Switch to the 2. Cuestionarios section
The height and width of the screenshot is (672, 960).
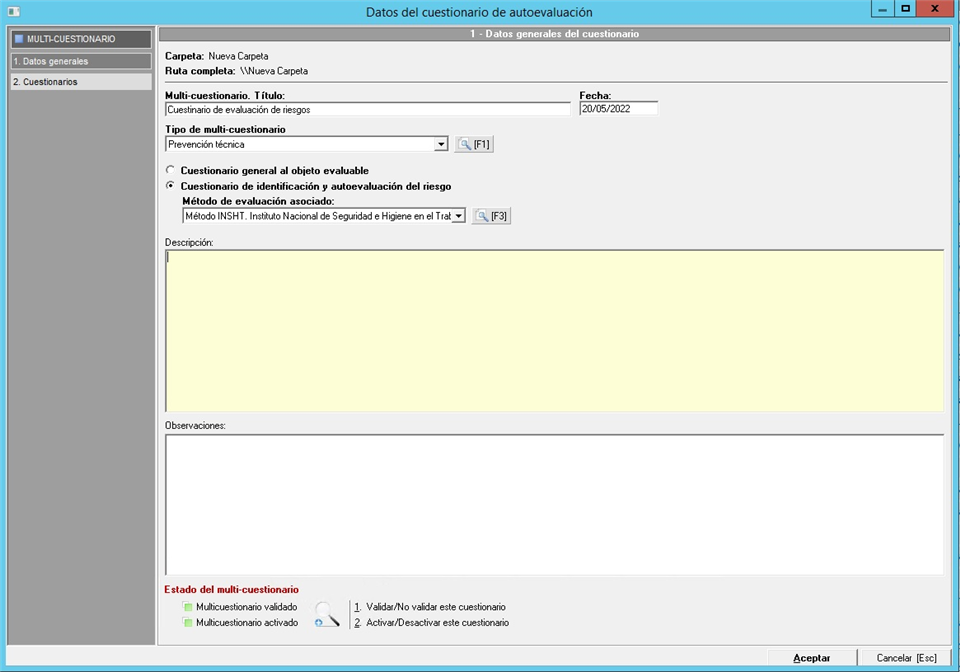pyautogui.click(x=80, y=82)
